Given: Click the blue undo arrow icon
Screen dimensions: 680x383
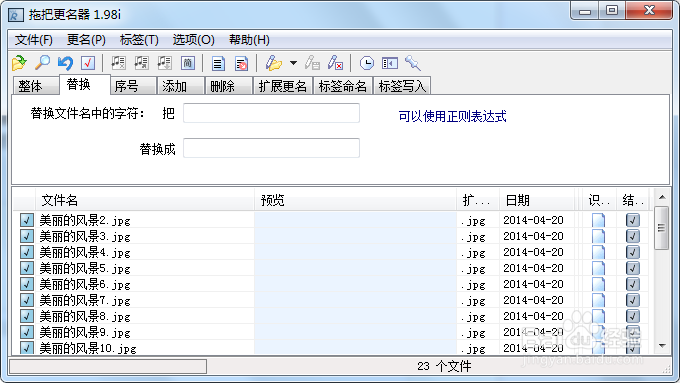Looking at the screenshot, I should (65, 63).
